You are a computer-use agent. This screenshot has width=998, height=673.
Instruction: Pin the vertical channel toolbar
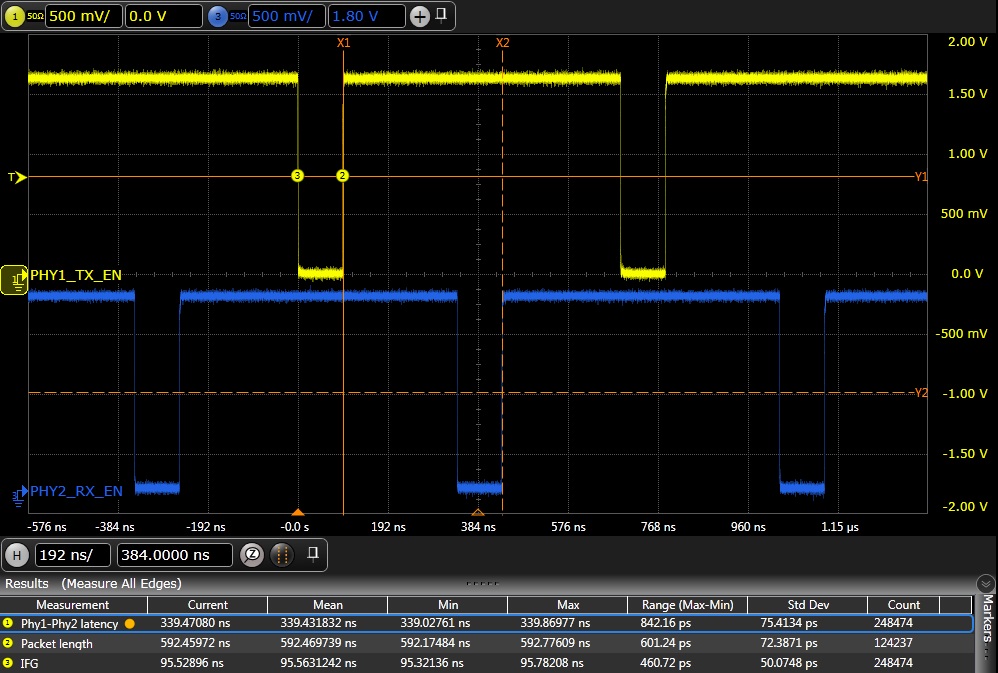click(442, 15)
